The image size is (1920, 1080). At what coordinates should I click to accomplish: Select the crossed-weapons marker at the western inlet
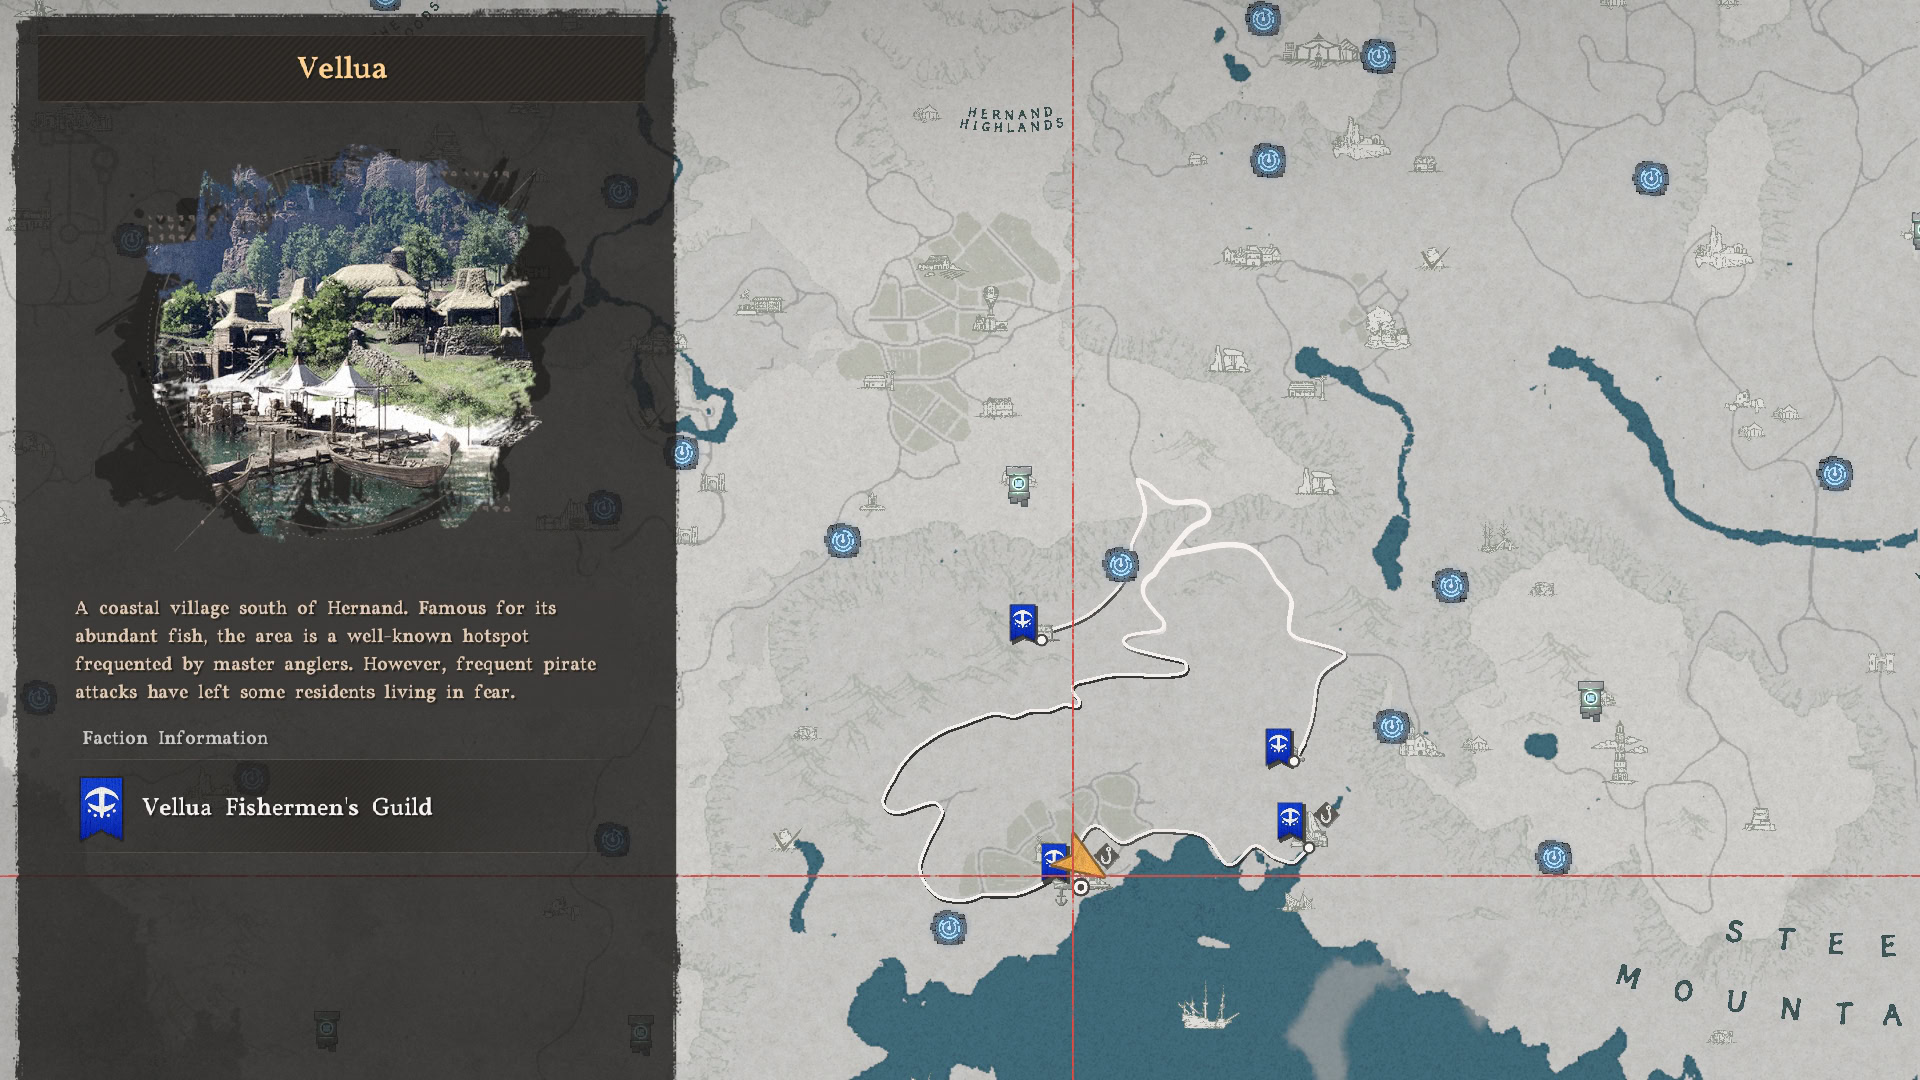click(787, 839)
